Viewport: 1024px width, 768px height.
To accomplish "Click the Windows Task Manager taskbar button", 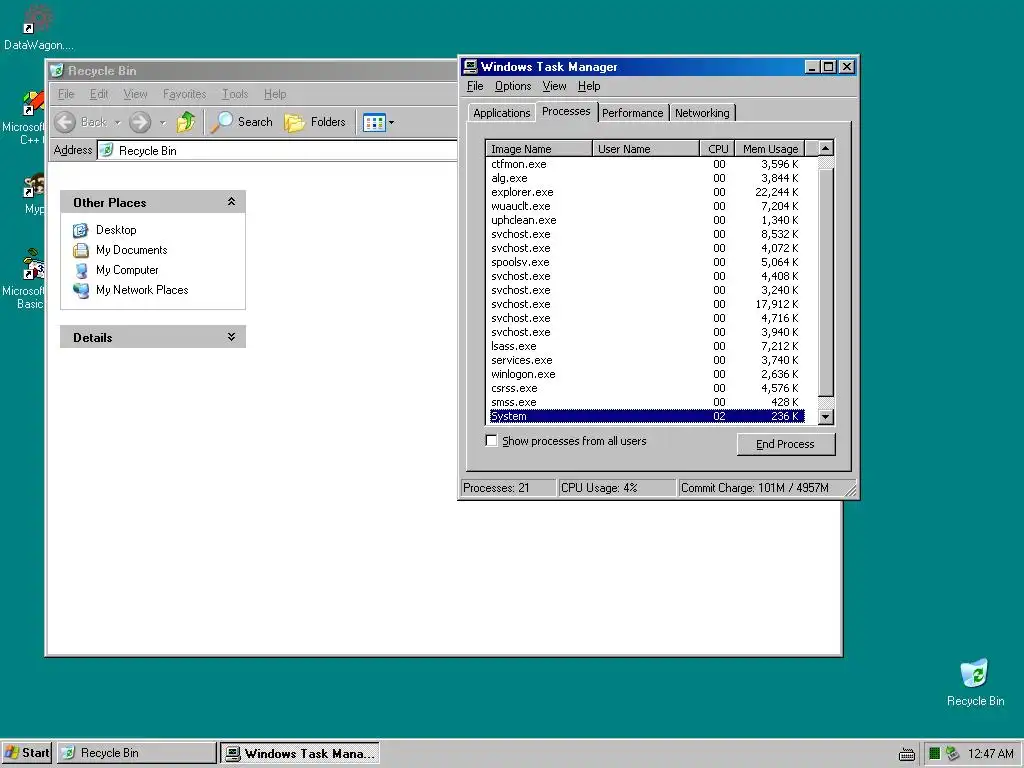I will [300, 753].
